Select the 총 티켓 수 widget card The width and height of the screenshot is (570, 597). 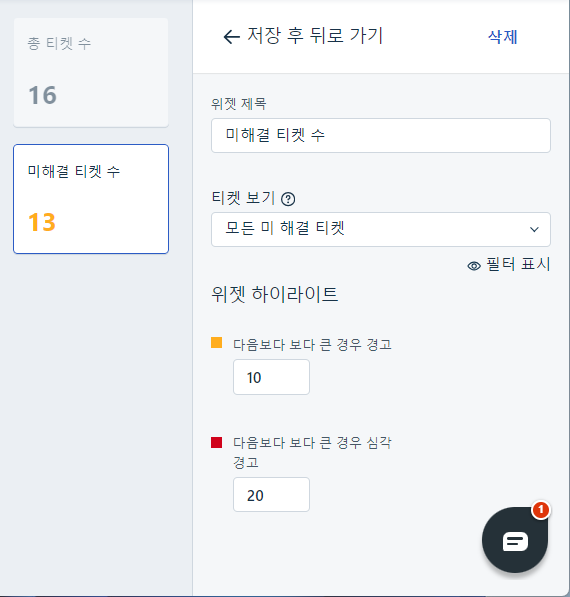pos(91,72)
